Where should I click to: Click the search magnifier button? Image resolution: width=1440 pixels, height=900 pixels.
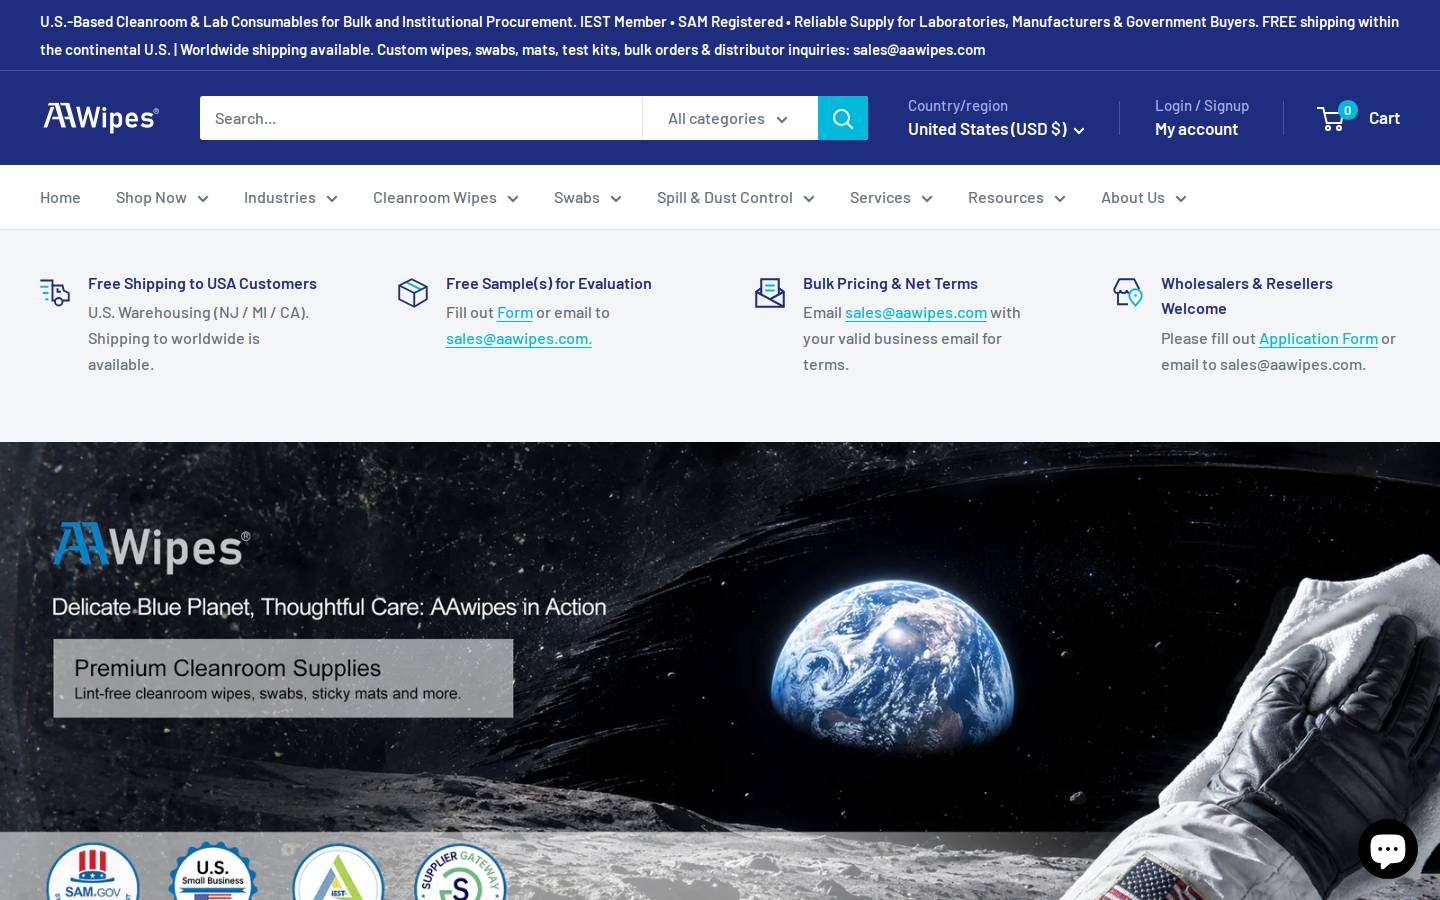click(x=843, y=118)
